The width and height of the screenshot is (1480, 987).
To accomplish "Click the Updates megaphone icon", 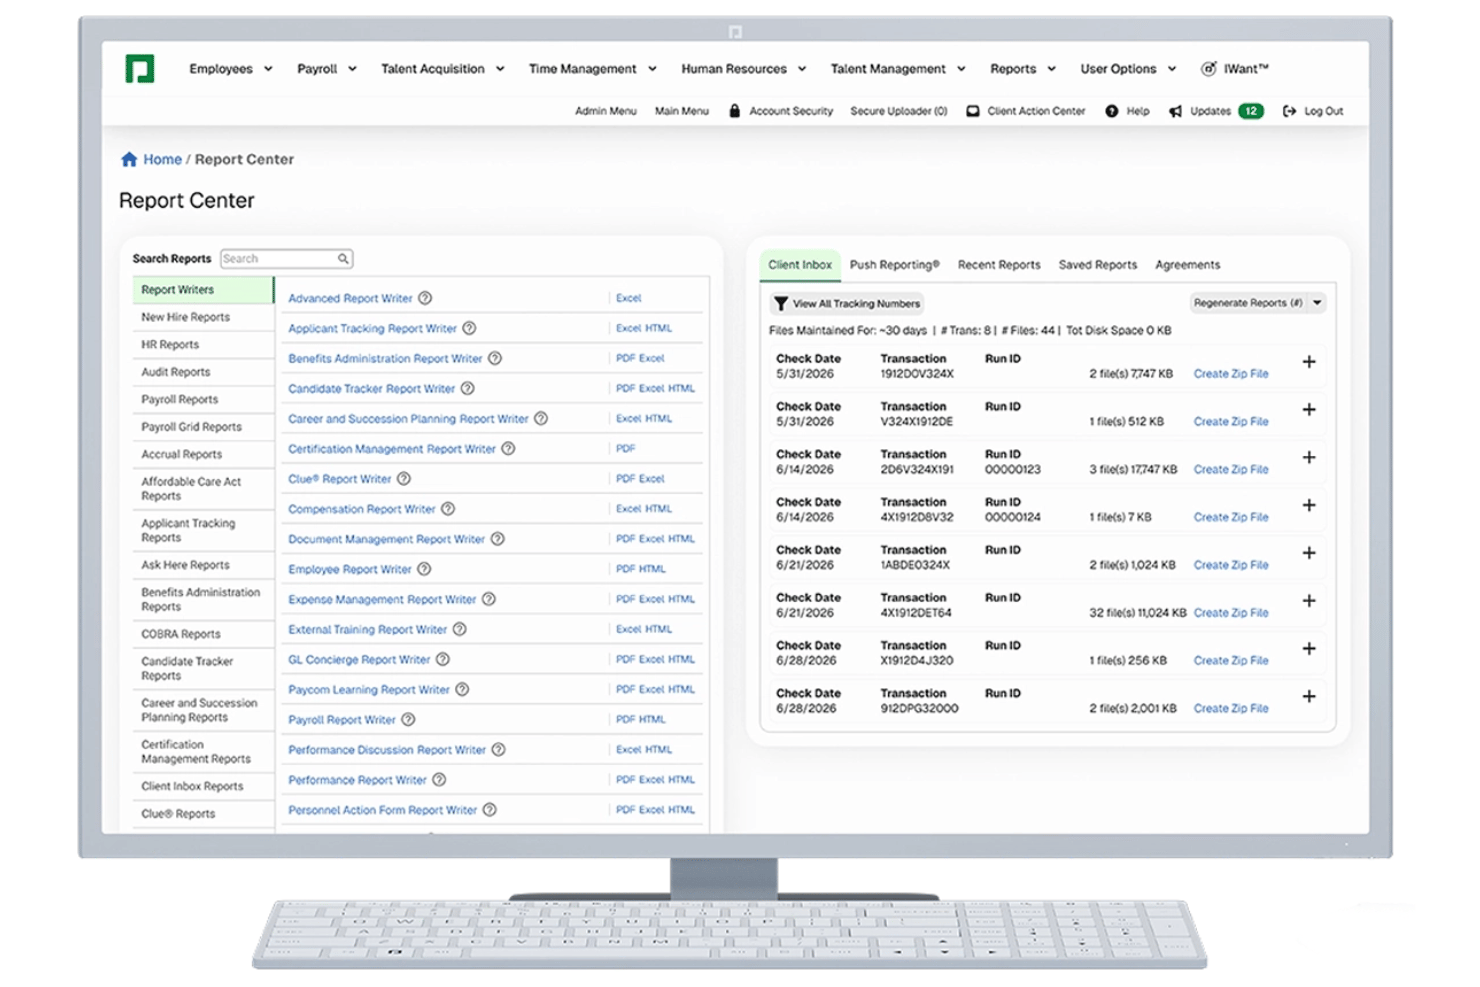I will click(x=1175, y=111).
